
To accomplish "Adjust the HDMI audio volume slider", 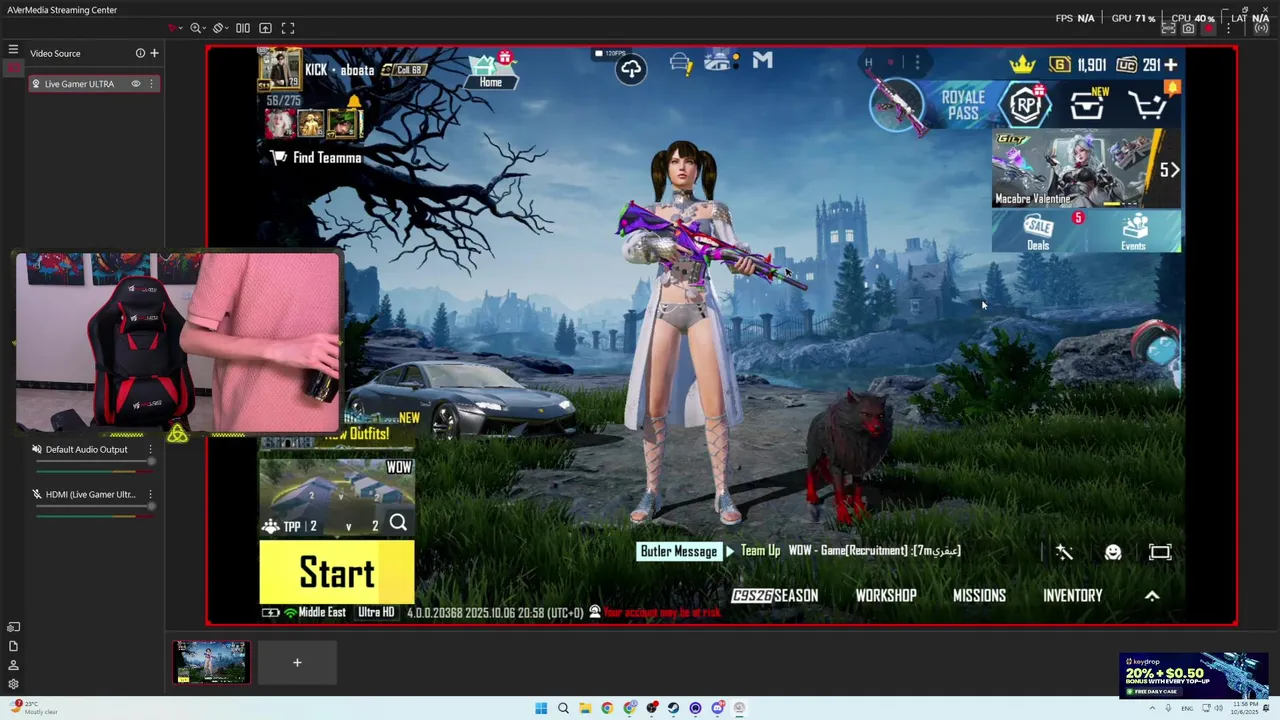I will (95, 506).
